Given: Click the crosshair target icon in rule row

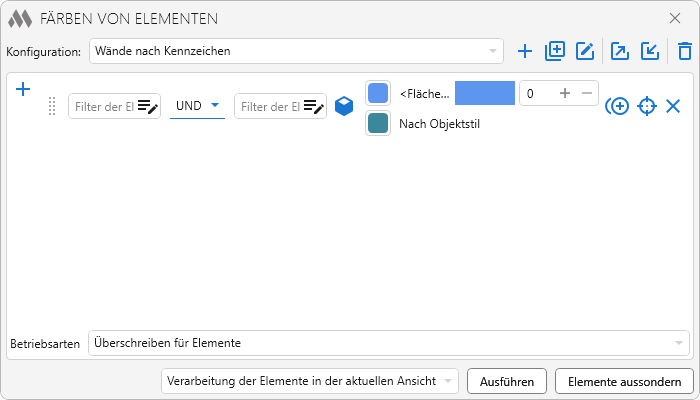Looking at the screenshot, I should click(x=647, y=106).
